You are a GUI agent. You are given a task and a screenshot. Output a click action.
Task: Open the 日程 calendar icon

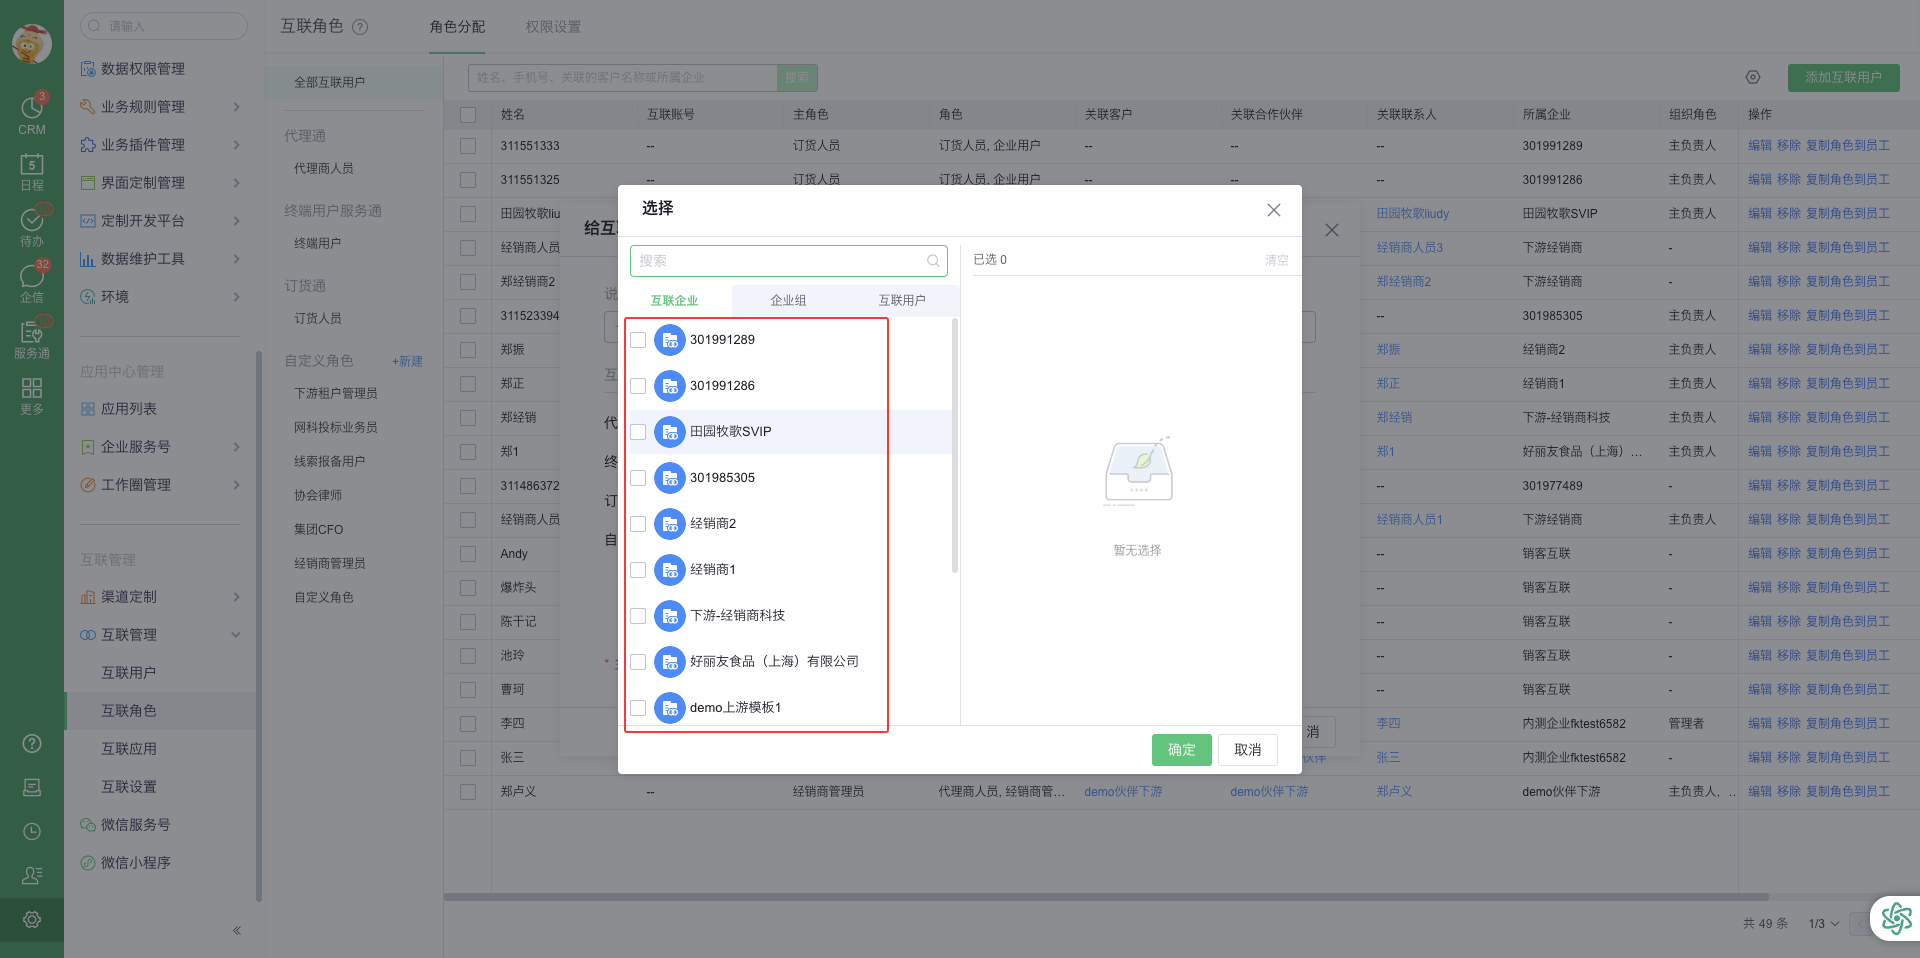[x=31, y=170]
